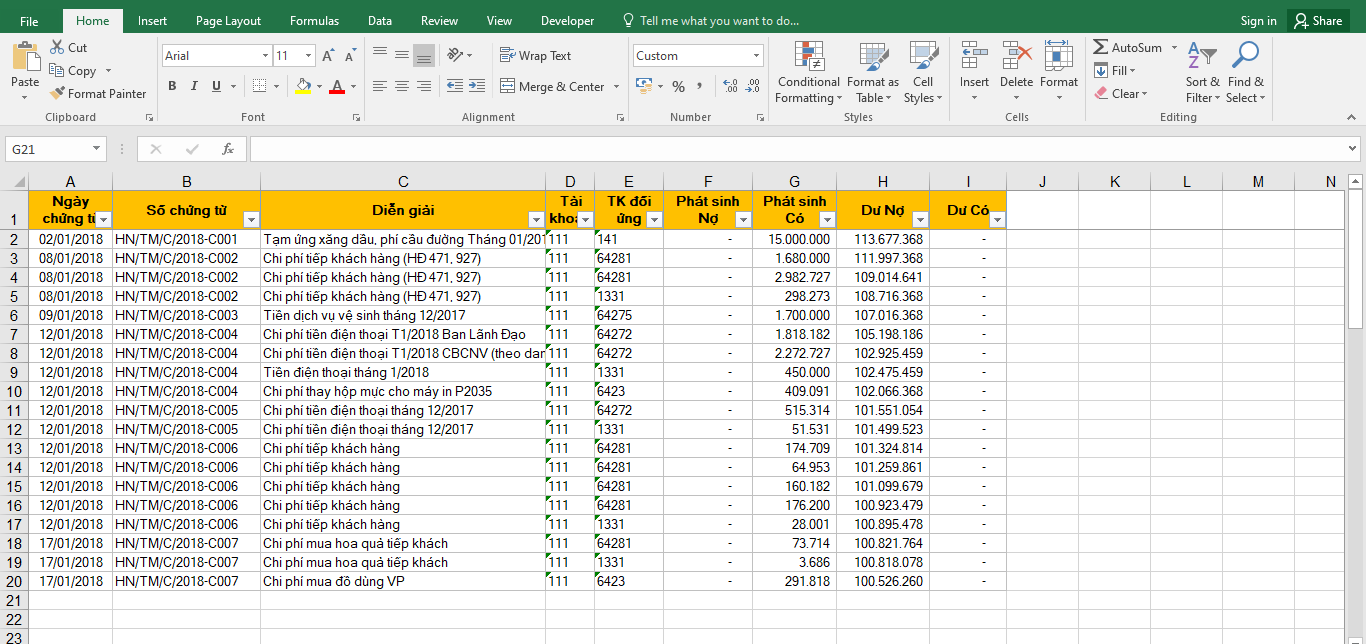Open the Custom number format dropdown
The width and height of the screenshot is (1366, 644).
point(756,56)
